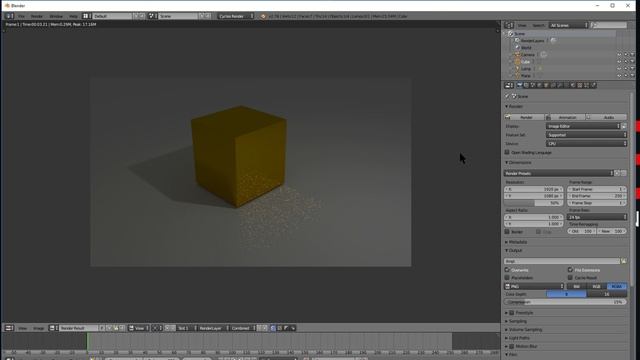This screenshot has width=640, height=360.
Task: Click the Physics properties tab icon
Action: 593,85
